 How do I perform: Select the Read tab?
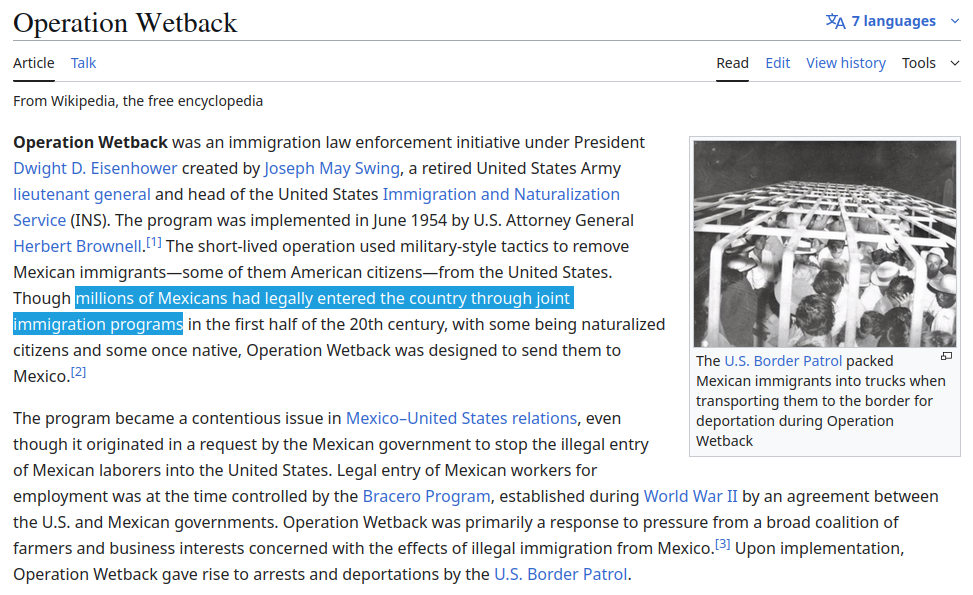[732, 63]
